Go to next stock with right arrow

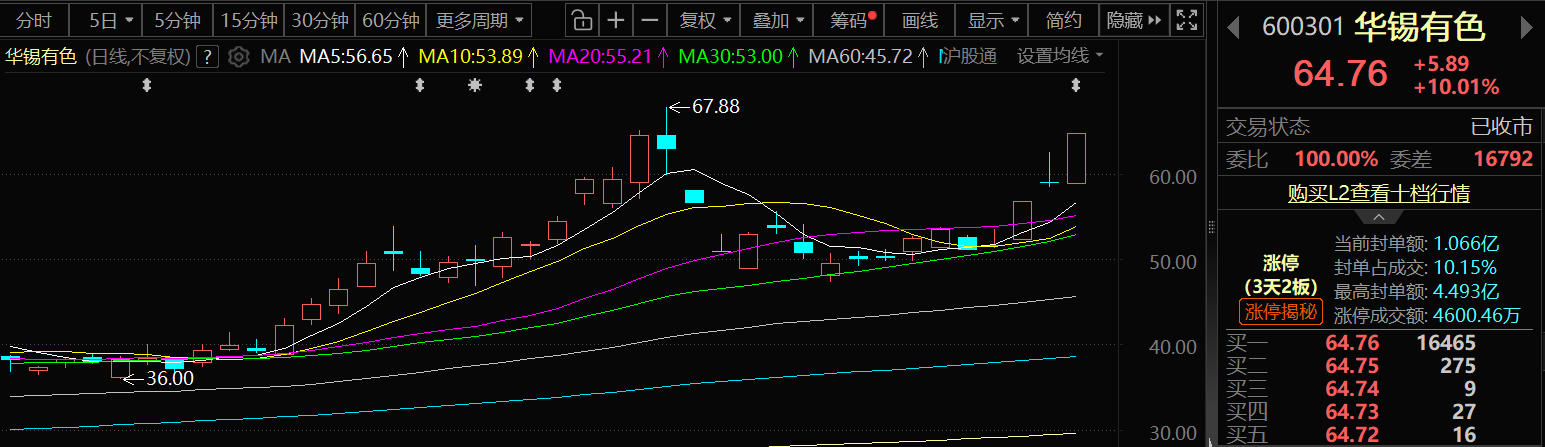tap(1526, 26)
